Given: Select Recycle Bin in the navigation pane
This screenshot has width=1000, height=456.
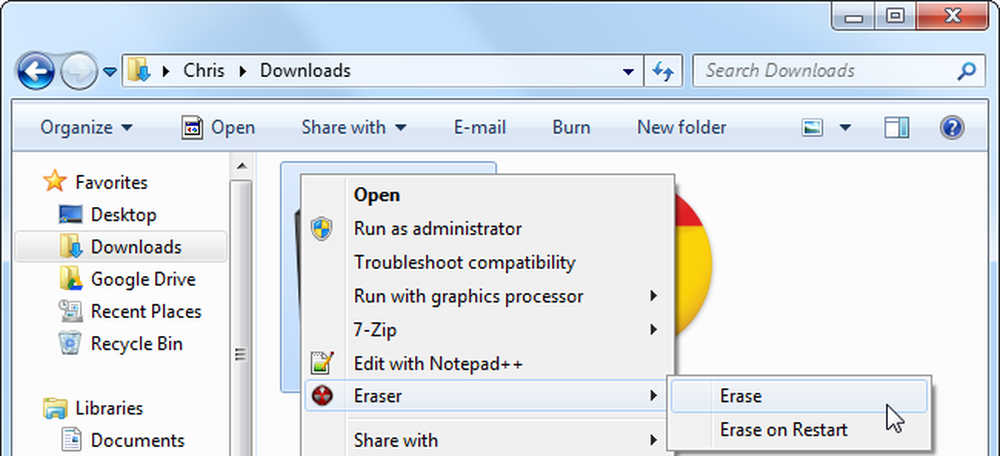Looking at the screenshot, I should coord(136,344).
